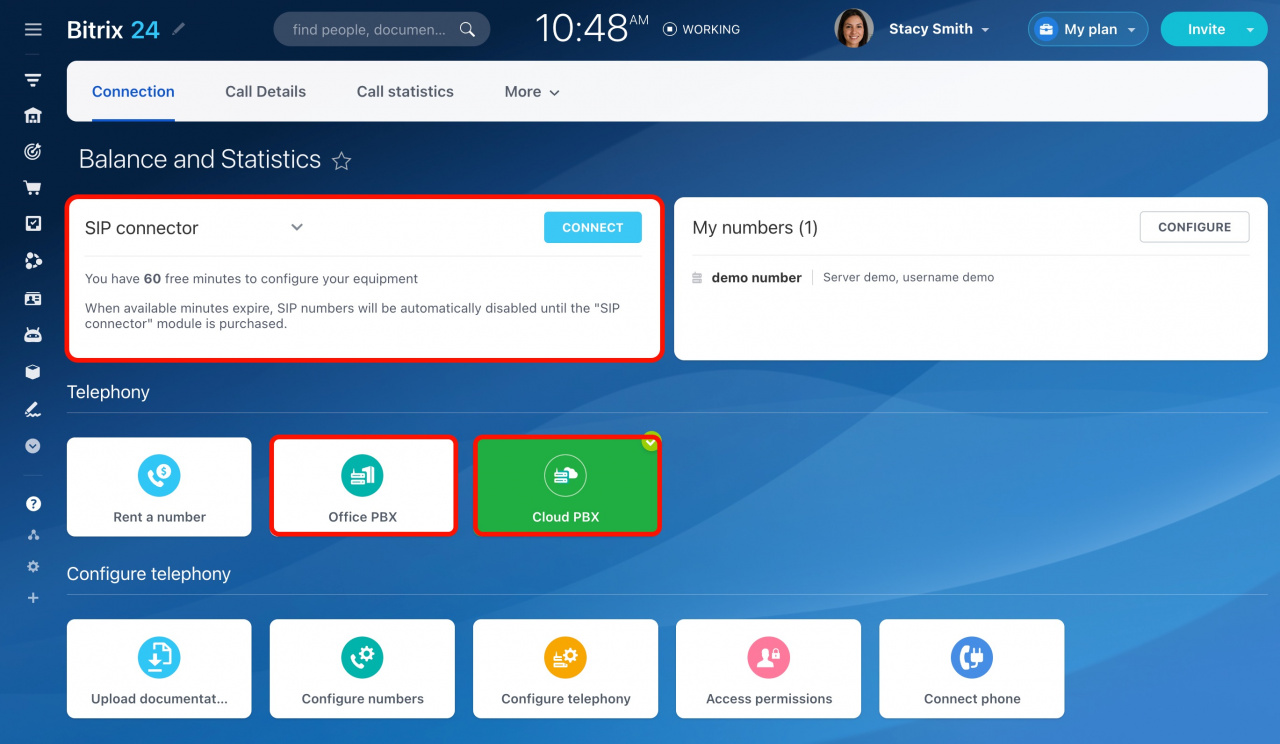Open Help with the question mark icon
1280x744 pixels.
click(x=32, y=503)
